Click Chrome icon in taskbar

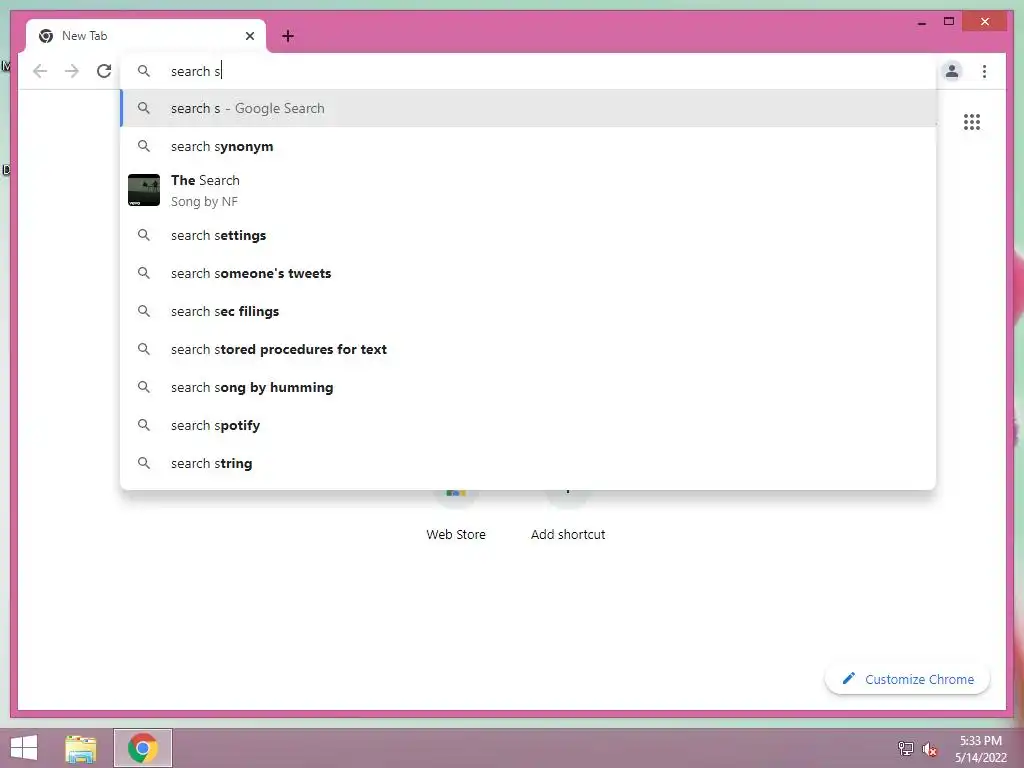[143, 748]
